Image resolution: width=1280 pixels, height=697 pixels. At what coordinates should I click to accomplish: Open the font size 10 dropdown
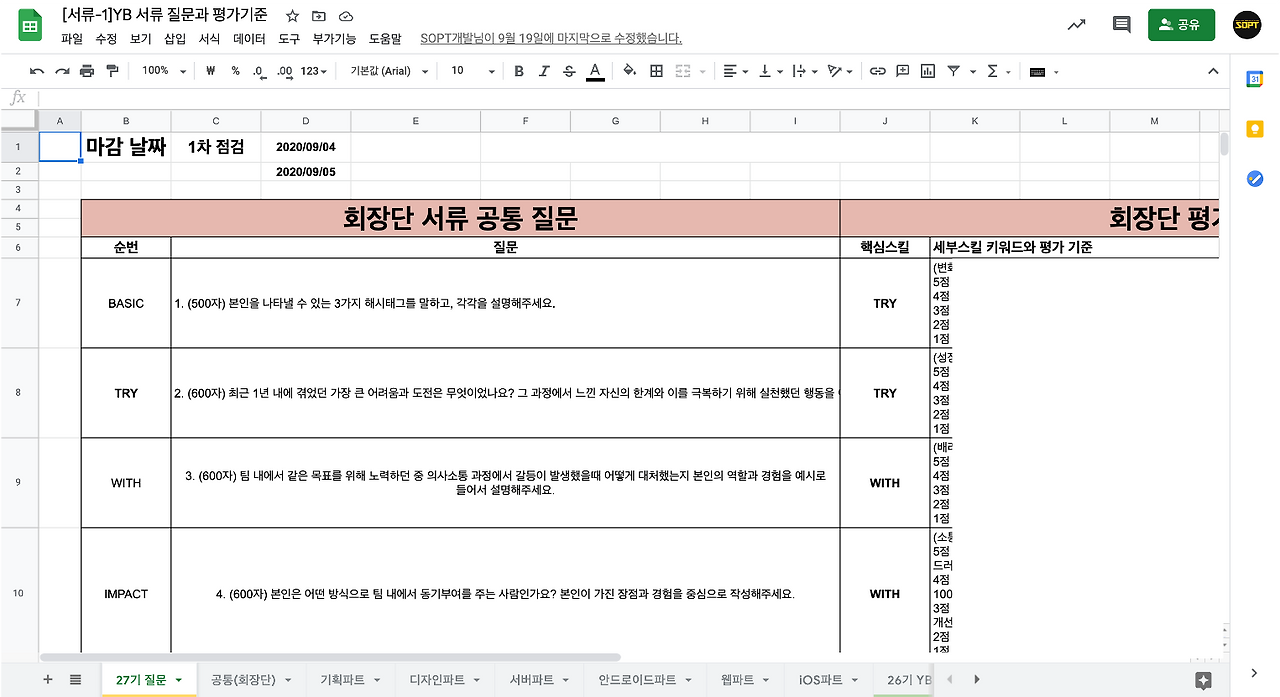coord(472,71)
